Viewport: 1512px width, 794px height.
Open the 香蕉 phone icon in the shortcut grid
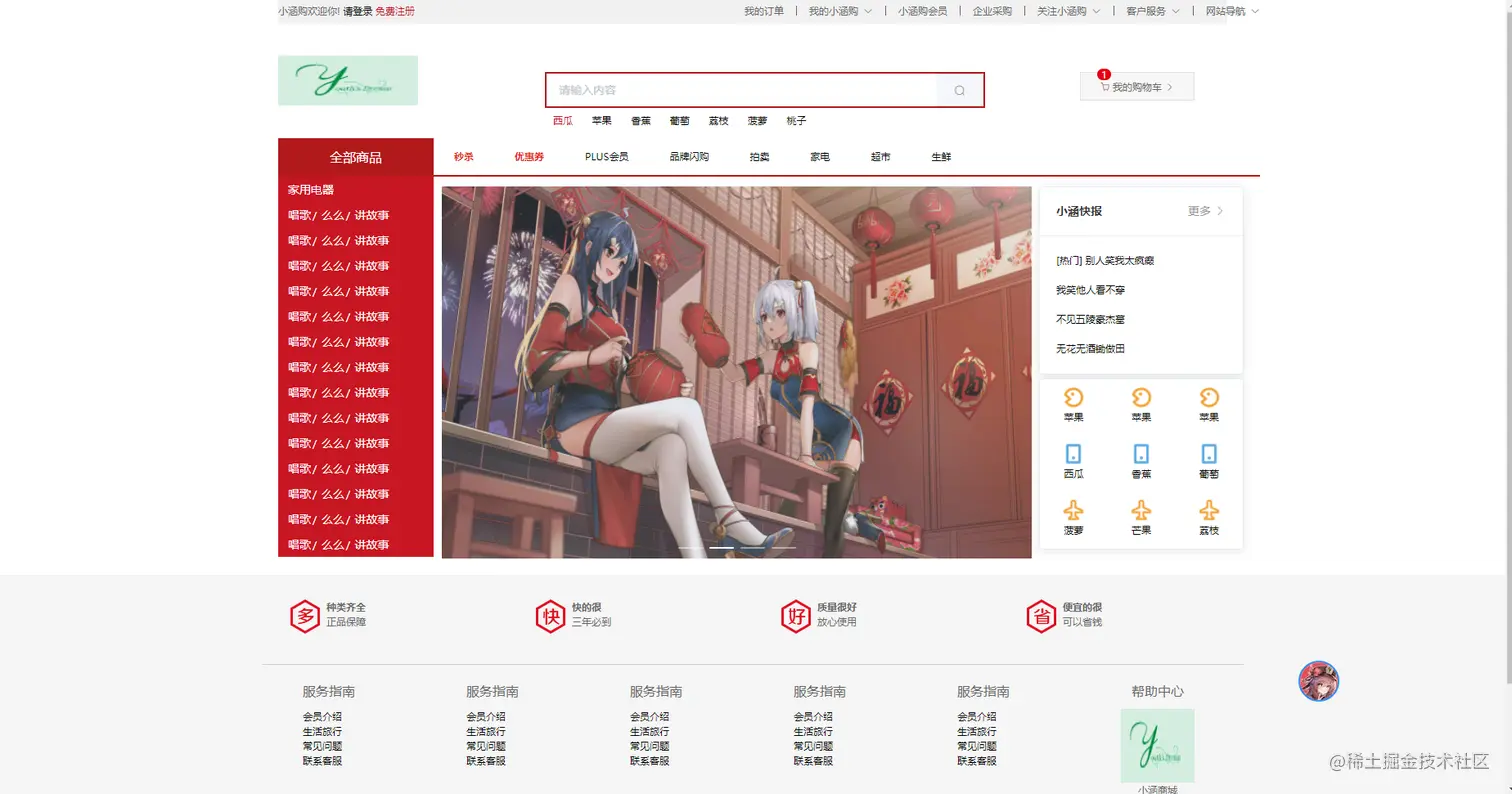[x=1141, y=454]
